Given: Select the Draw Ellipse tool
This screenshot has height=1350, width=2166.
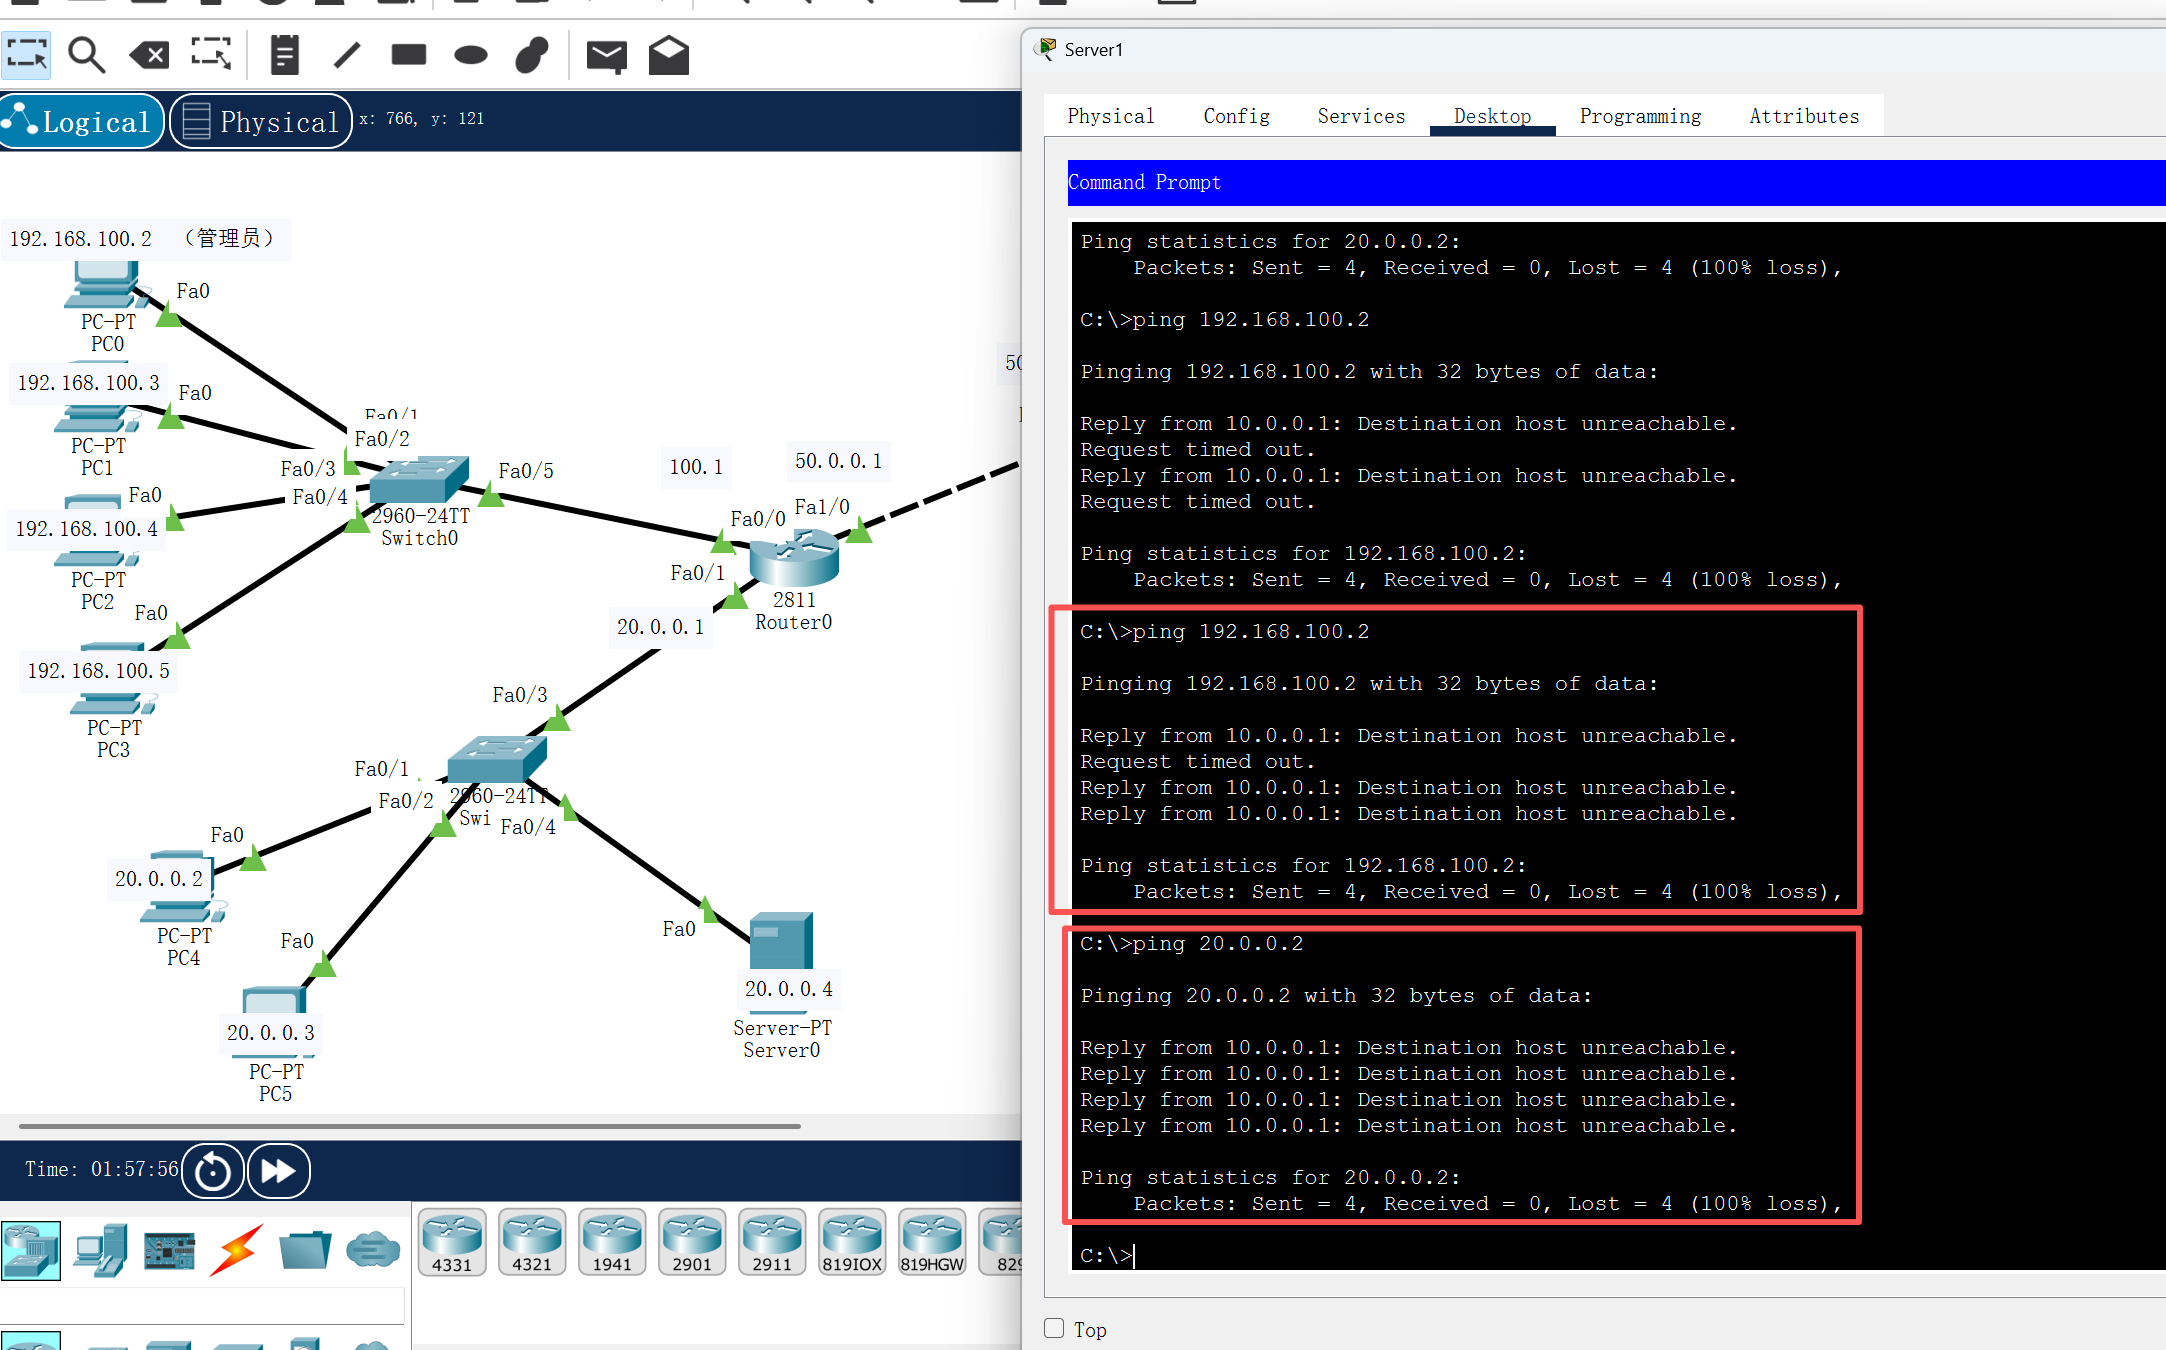Looking at the screenshot, I should [x=470, y=55].
